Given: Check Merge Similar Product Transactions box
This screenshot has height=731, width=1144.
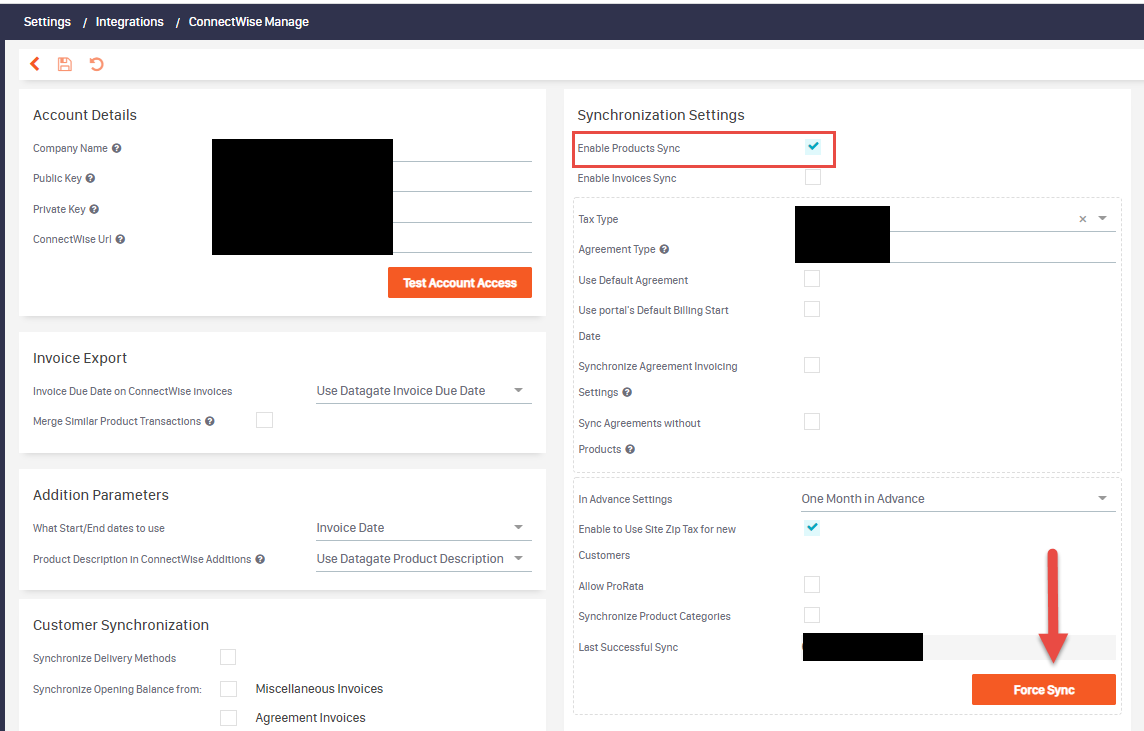Looking at the screenshot, I should click(264, 420).
